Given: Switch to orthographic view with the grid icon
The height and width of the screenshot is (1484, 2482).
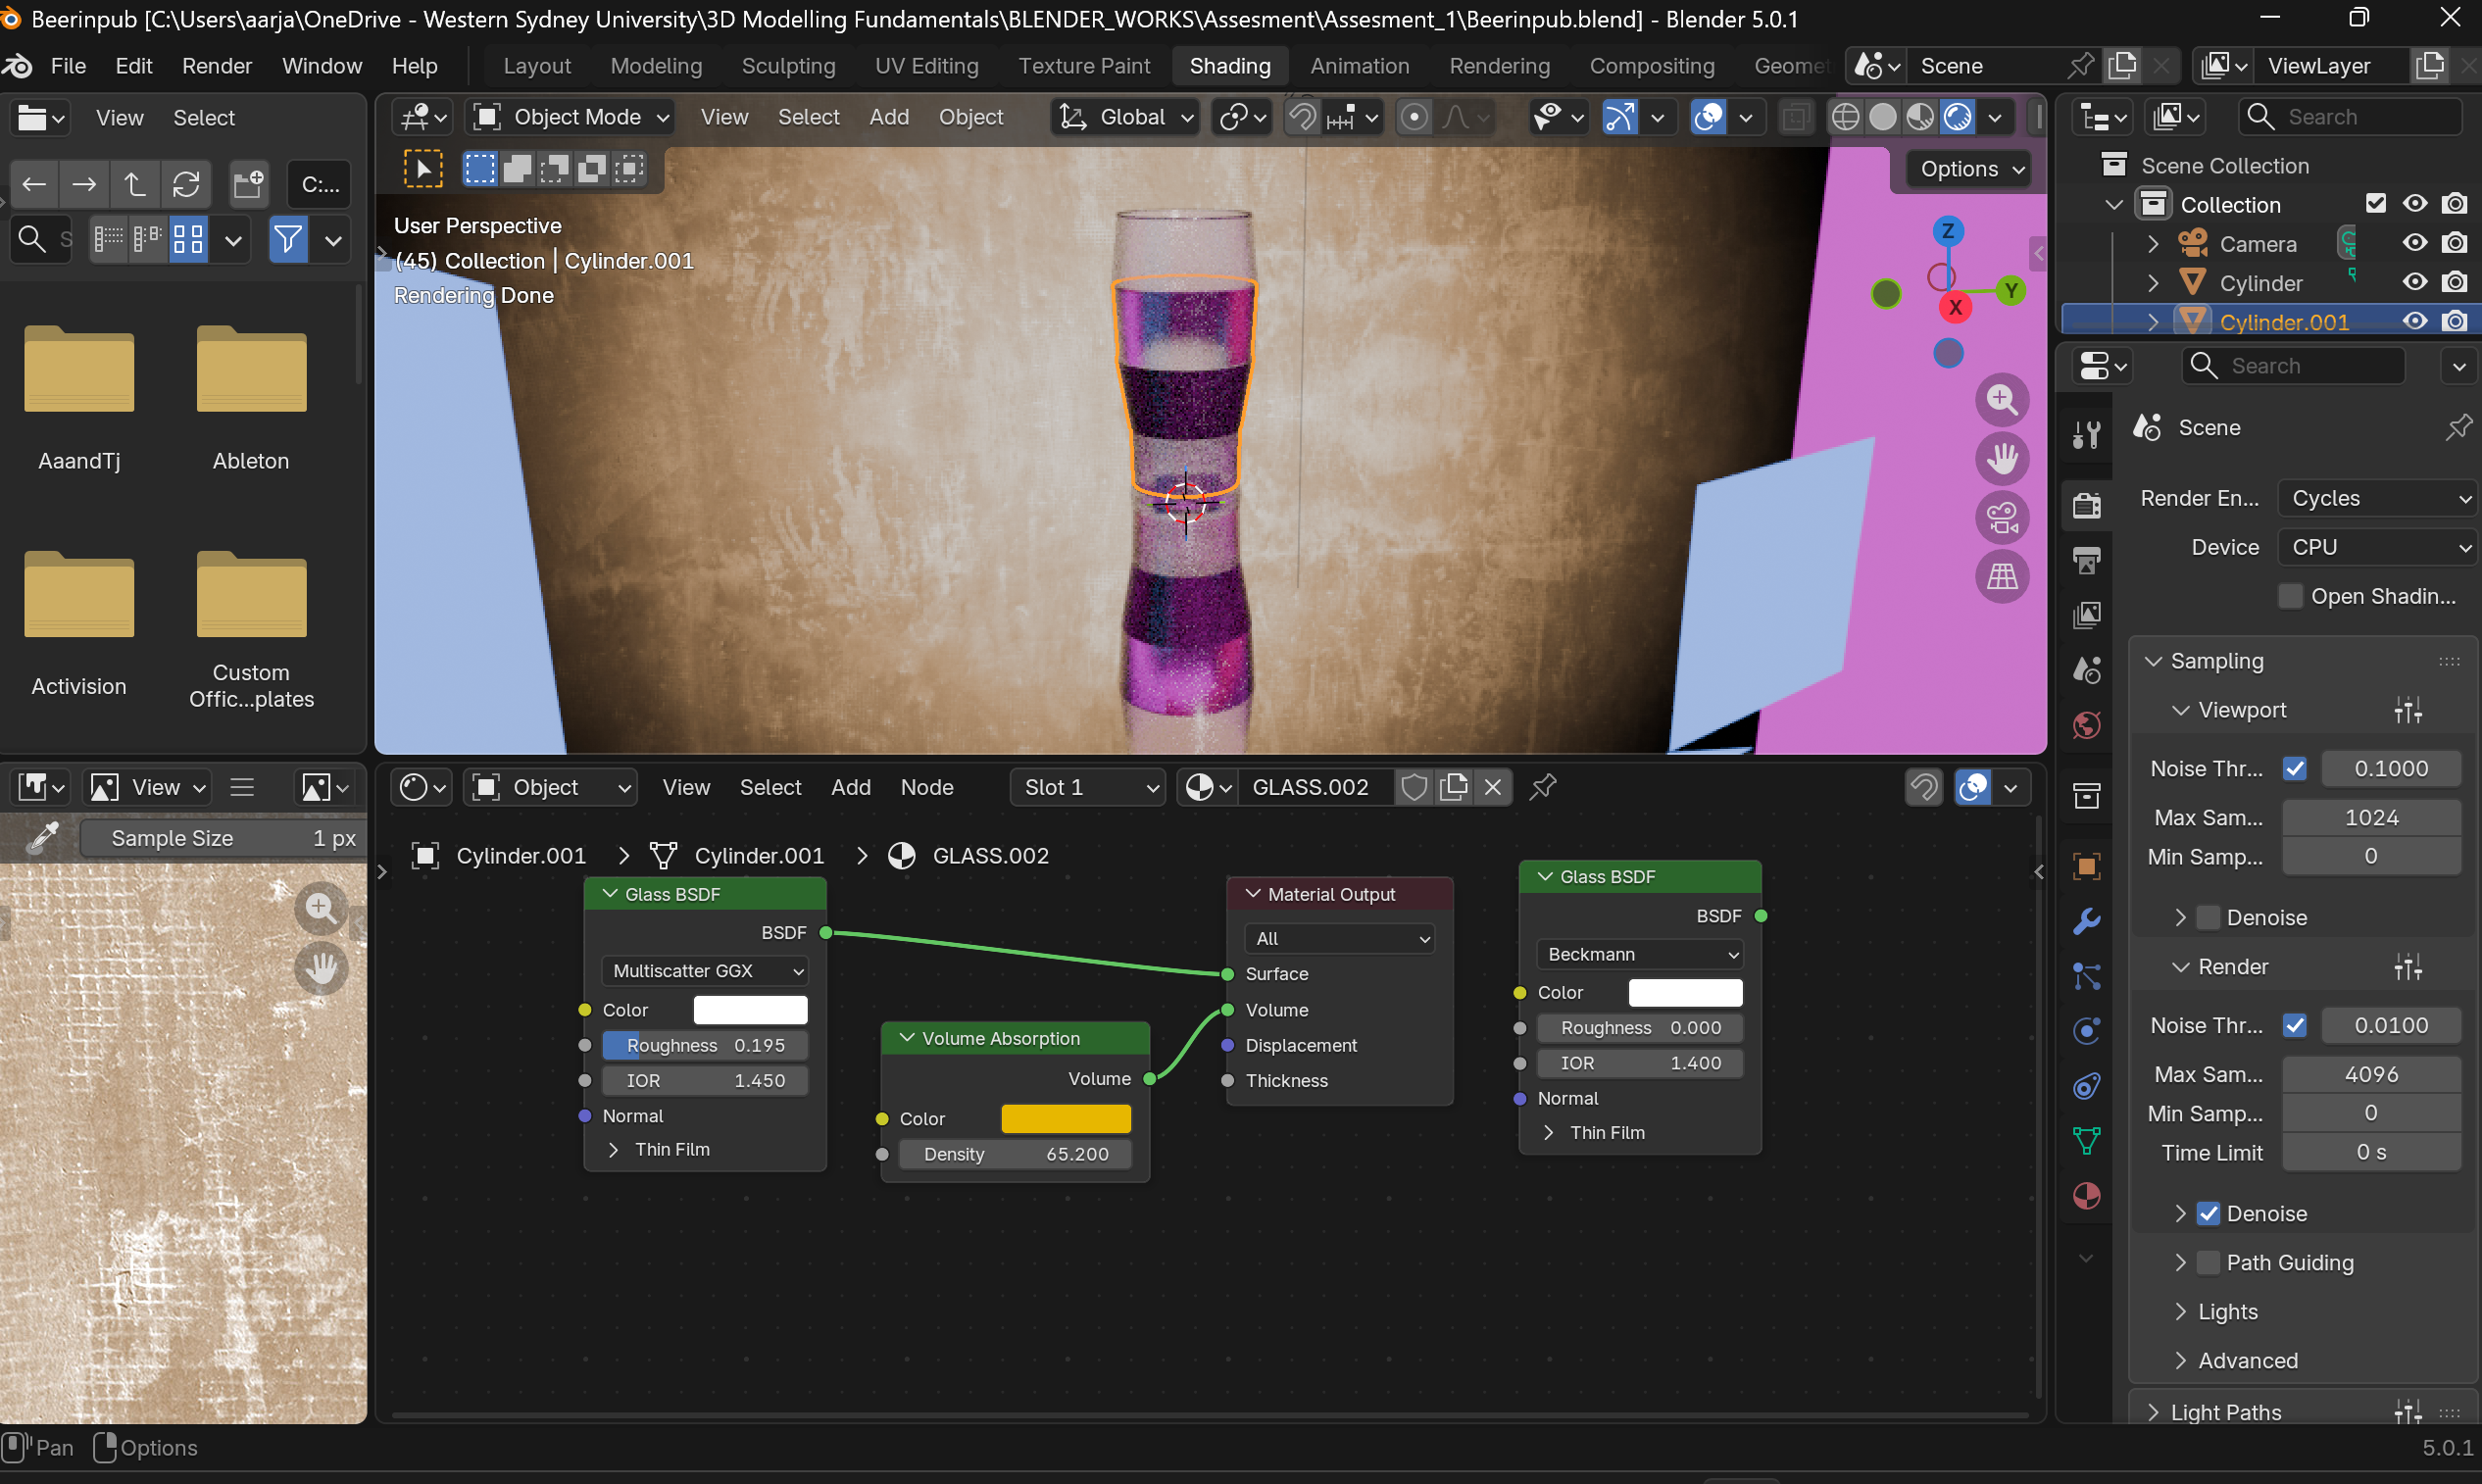Looking at the screenshot, I should click(x=2002, y=577).
